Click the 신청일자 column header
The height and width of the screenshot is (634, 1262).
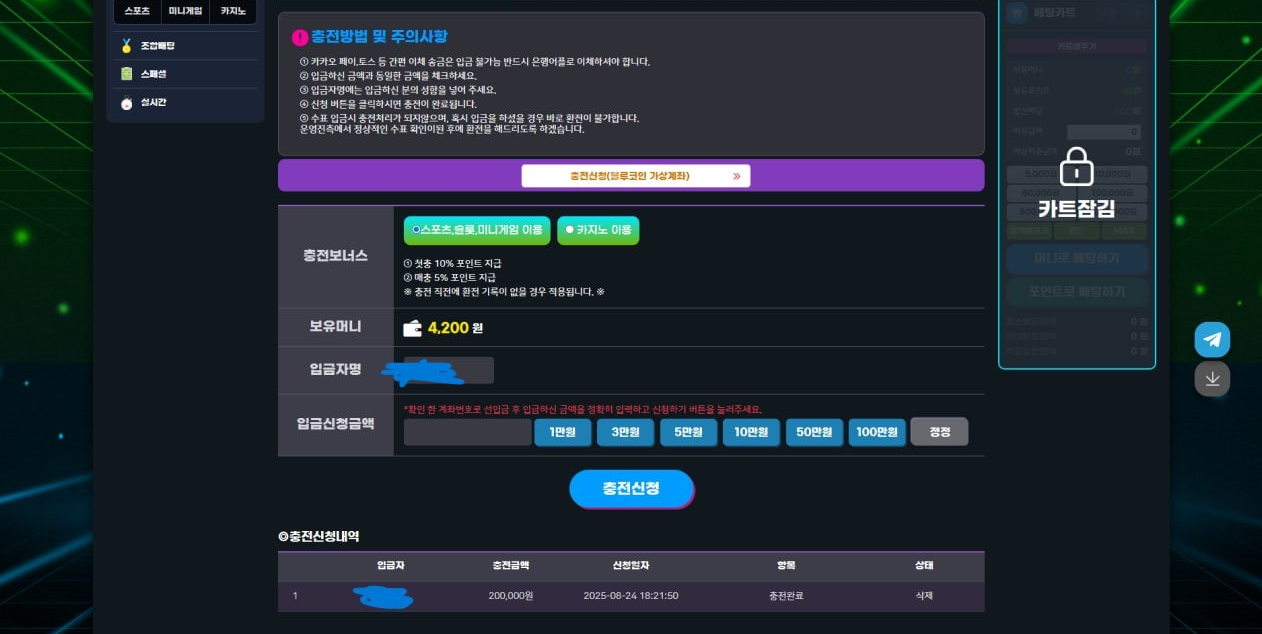point(631,565)
